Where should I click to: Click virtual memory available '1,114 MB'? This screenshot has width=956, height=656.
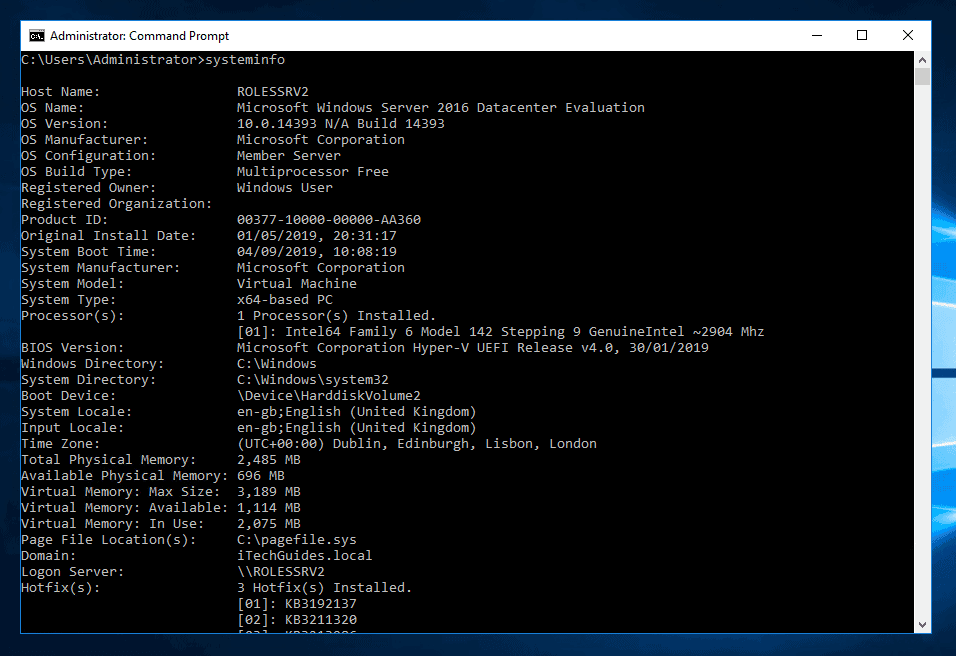pyautogui.click(x=268, y=508)
